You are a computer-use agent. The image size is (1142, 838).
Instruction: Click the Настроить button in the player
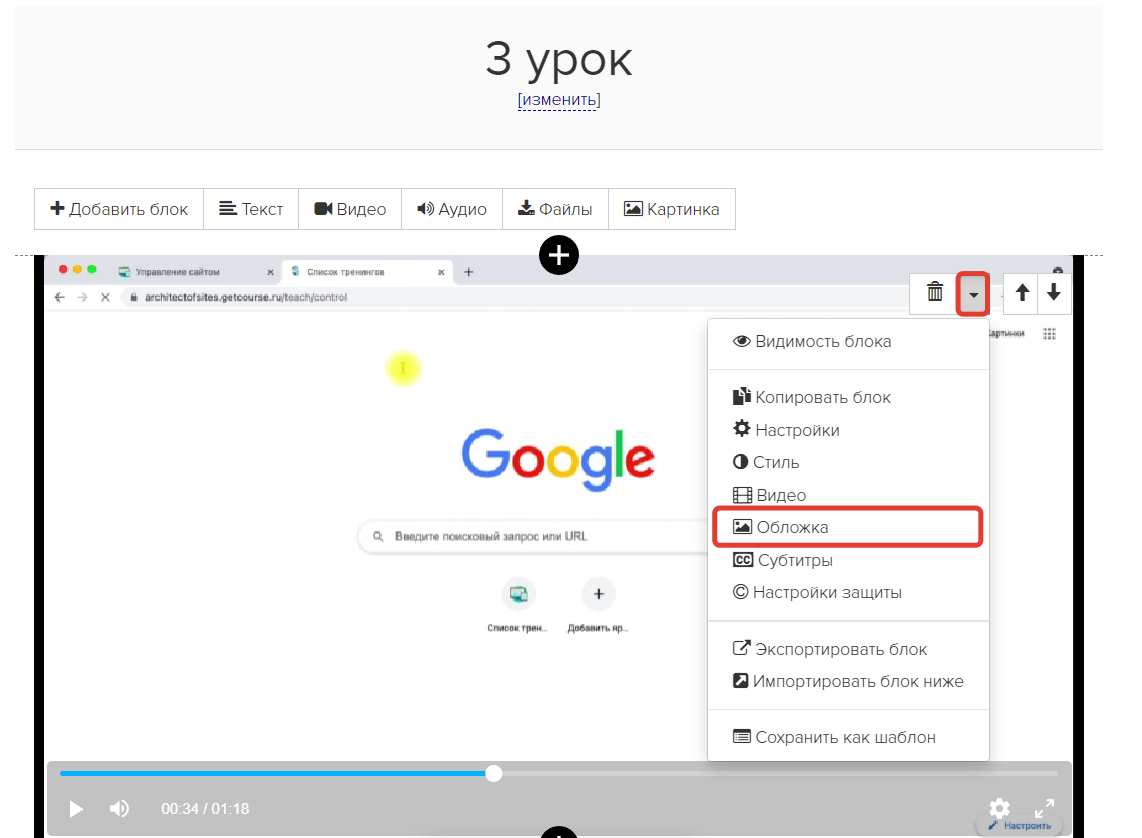(1020, 826)
